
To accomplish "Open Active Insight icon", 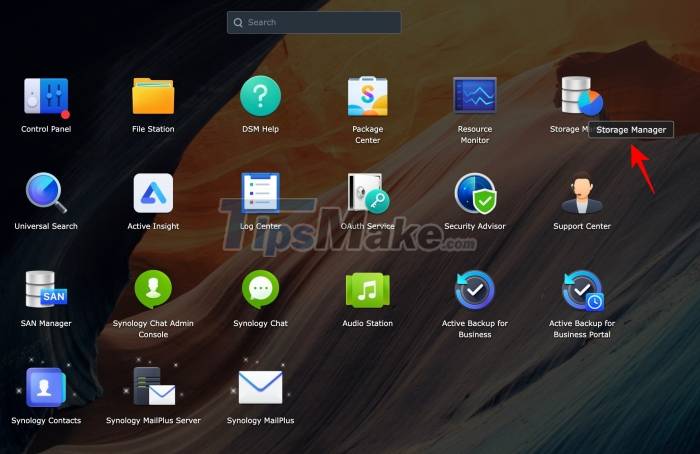I will [x=153, y=193].
